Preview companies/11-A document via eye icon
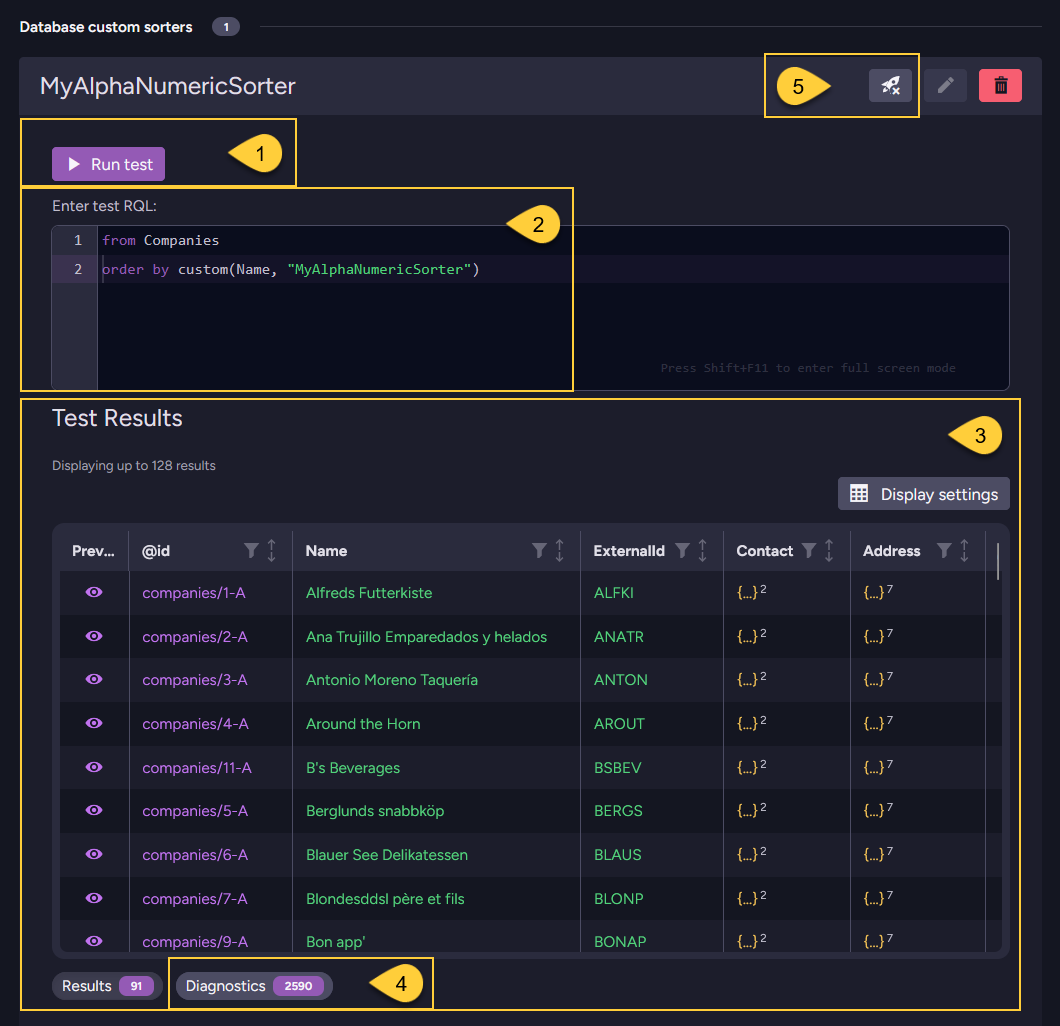 point(94,767)
